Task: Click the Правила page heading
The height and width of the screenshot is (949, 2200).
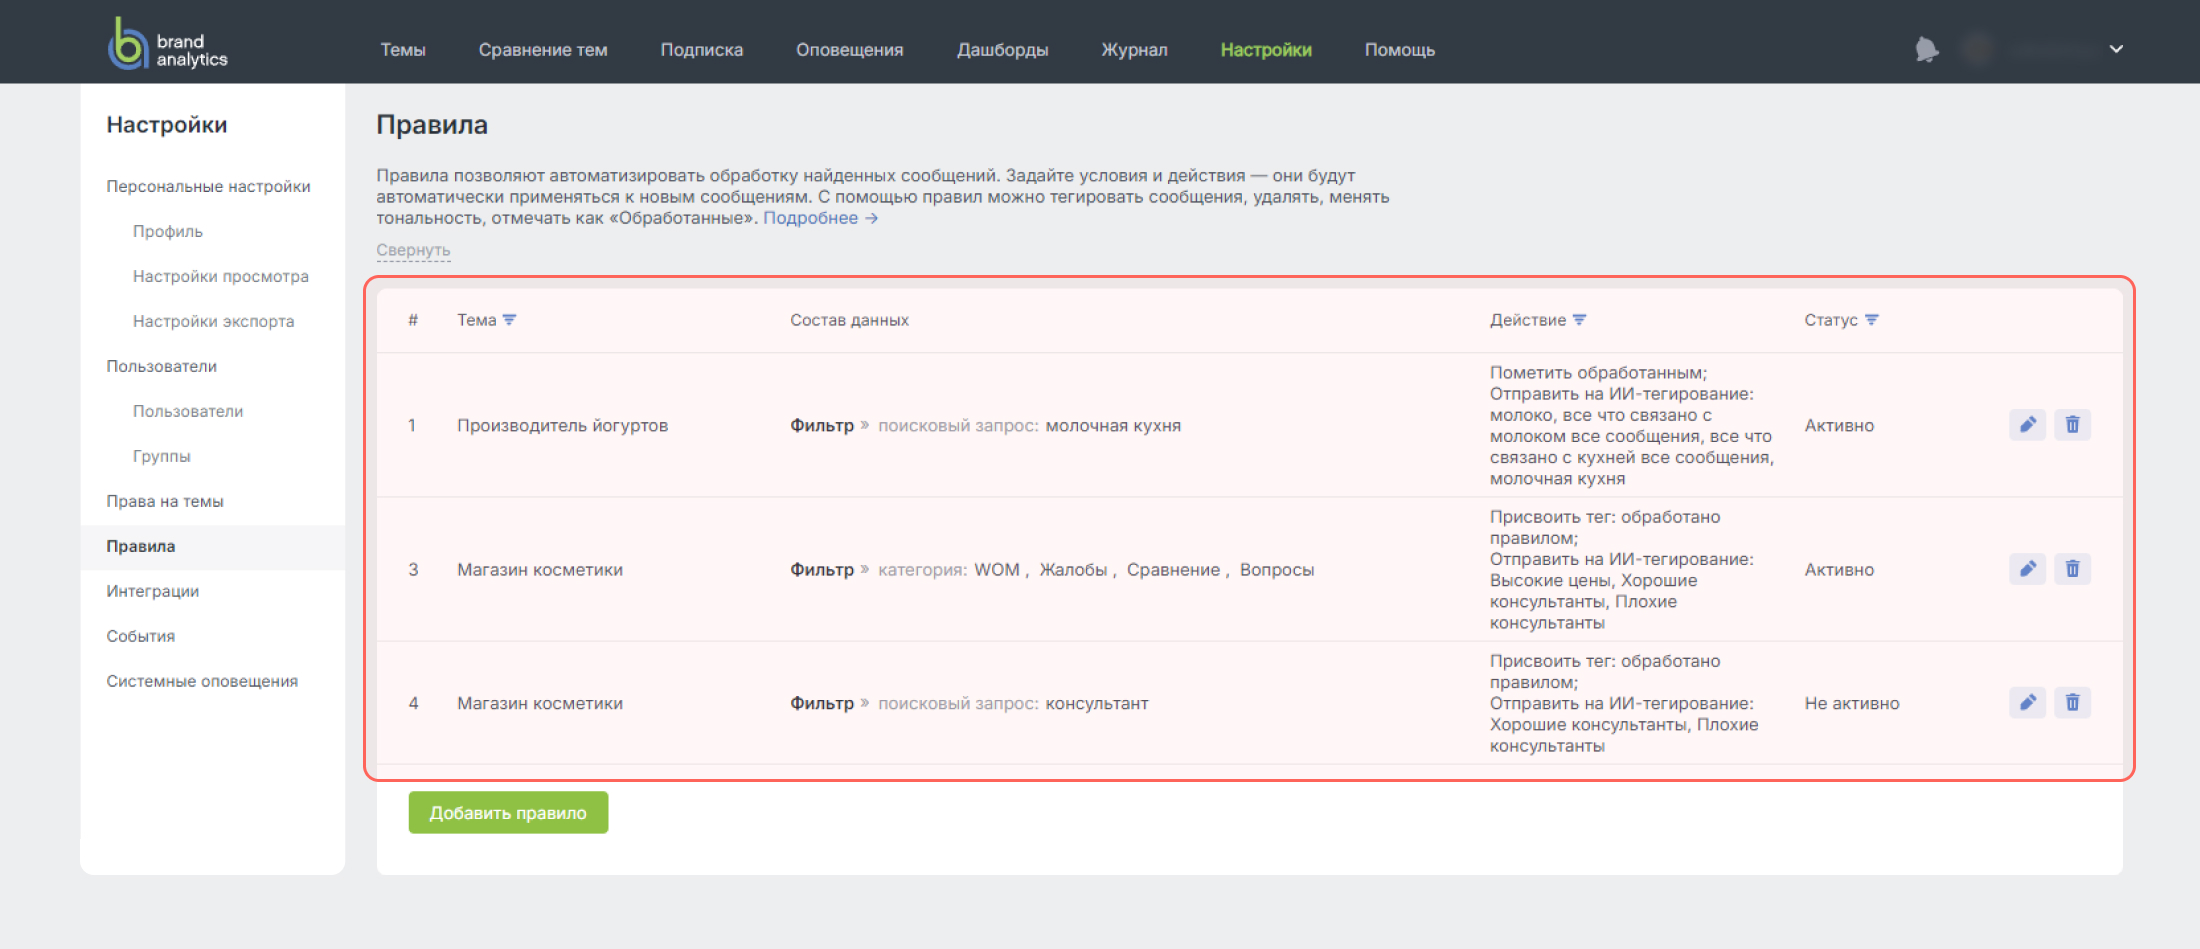Action: [432, 125]
